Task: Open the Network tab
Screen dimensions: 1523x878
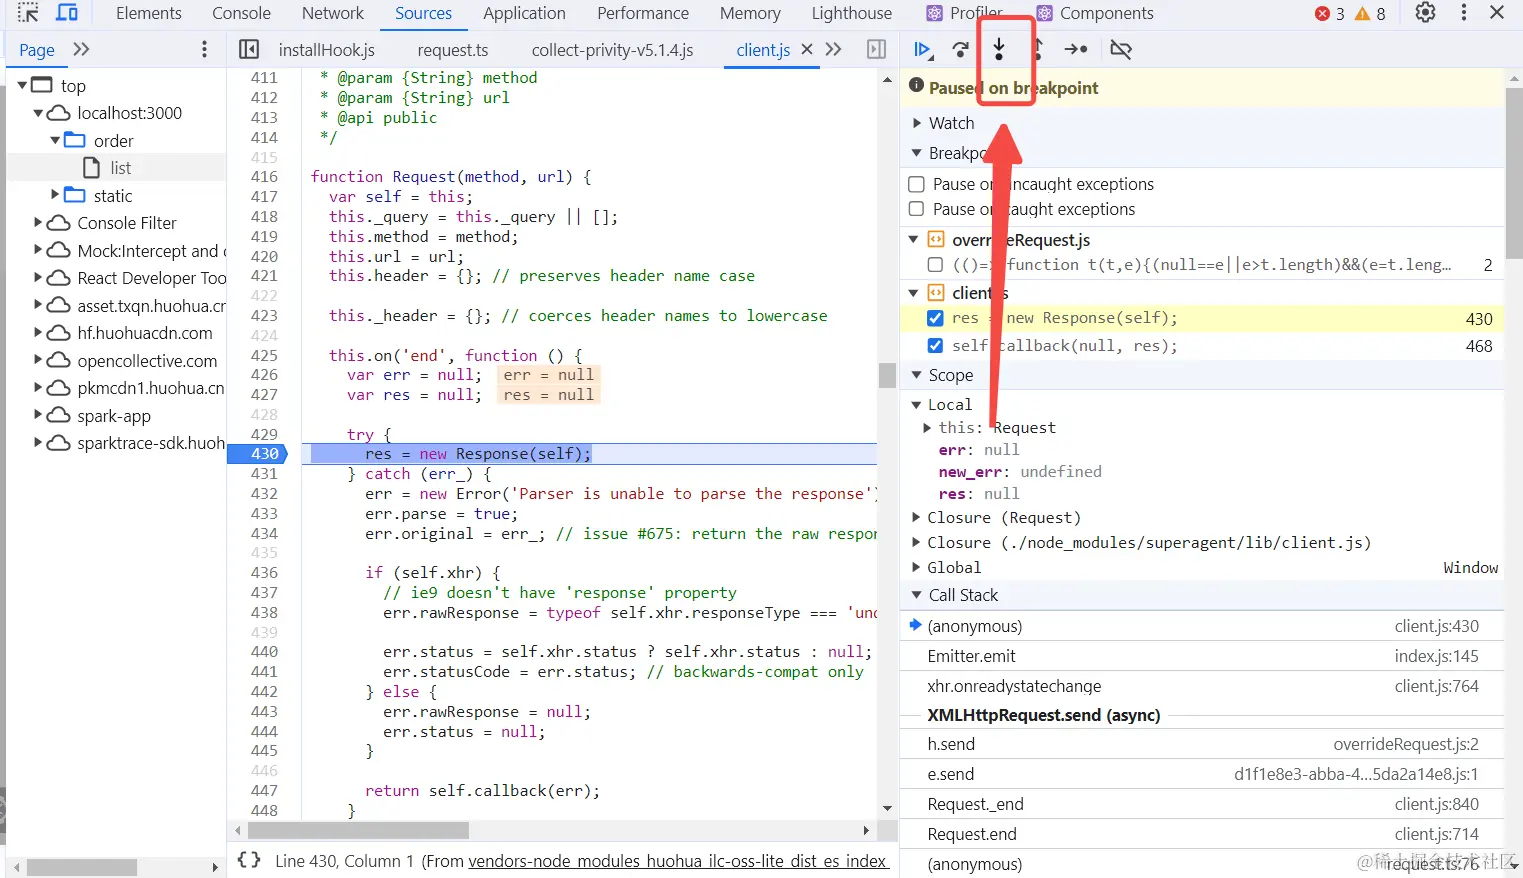Action: click(x=333, y=13)
